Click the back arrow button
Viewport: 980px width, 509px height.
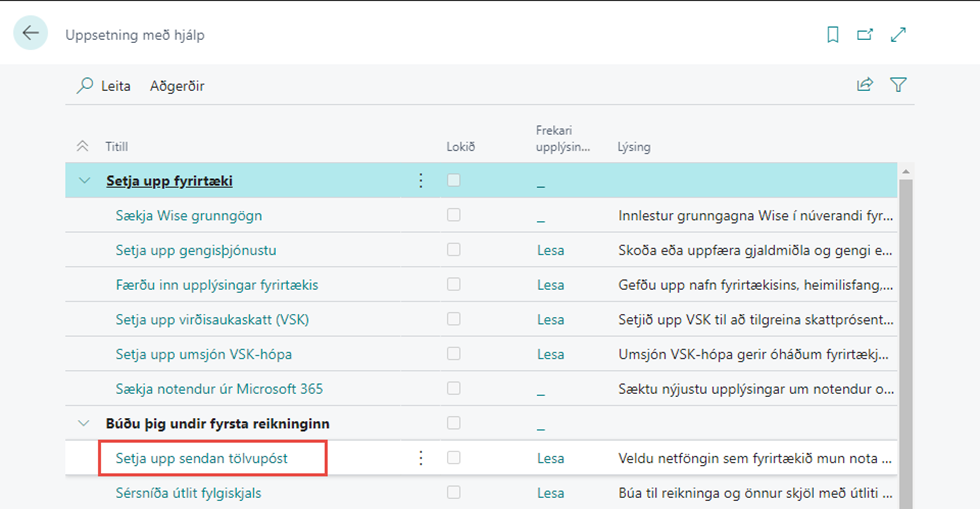[30, 33]
